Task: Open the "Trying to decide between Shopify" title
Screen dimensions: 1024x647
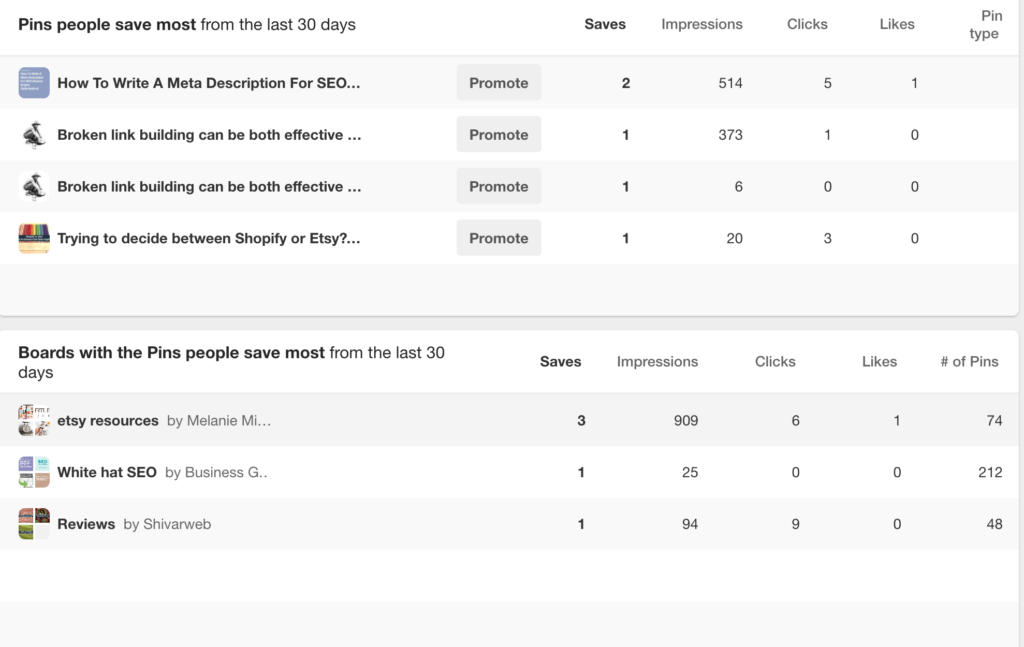Action: 208,238
